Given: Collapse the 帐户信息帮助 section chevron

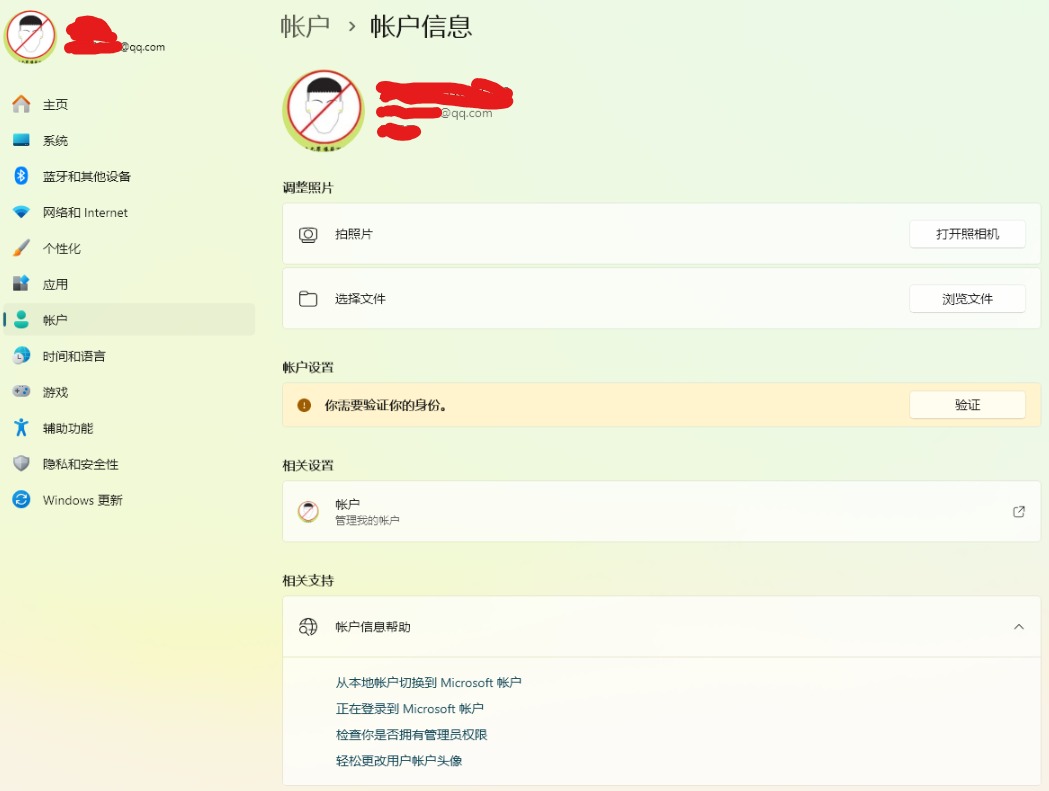Looking at the screenshot, I should 1019,626.
